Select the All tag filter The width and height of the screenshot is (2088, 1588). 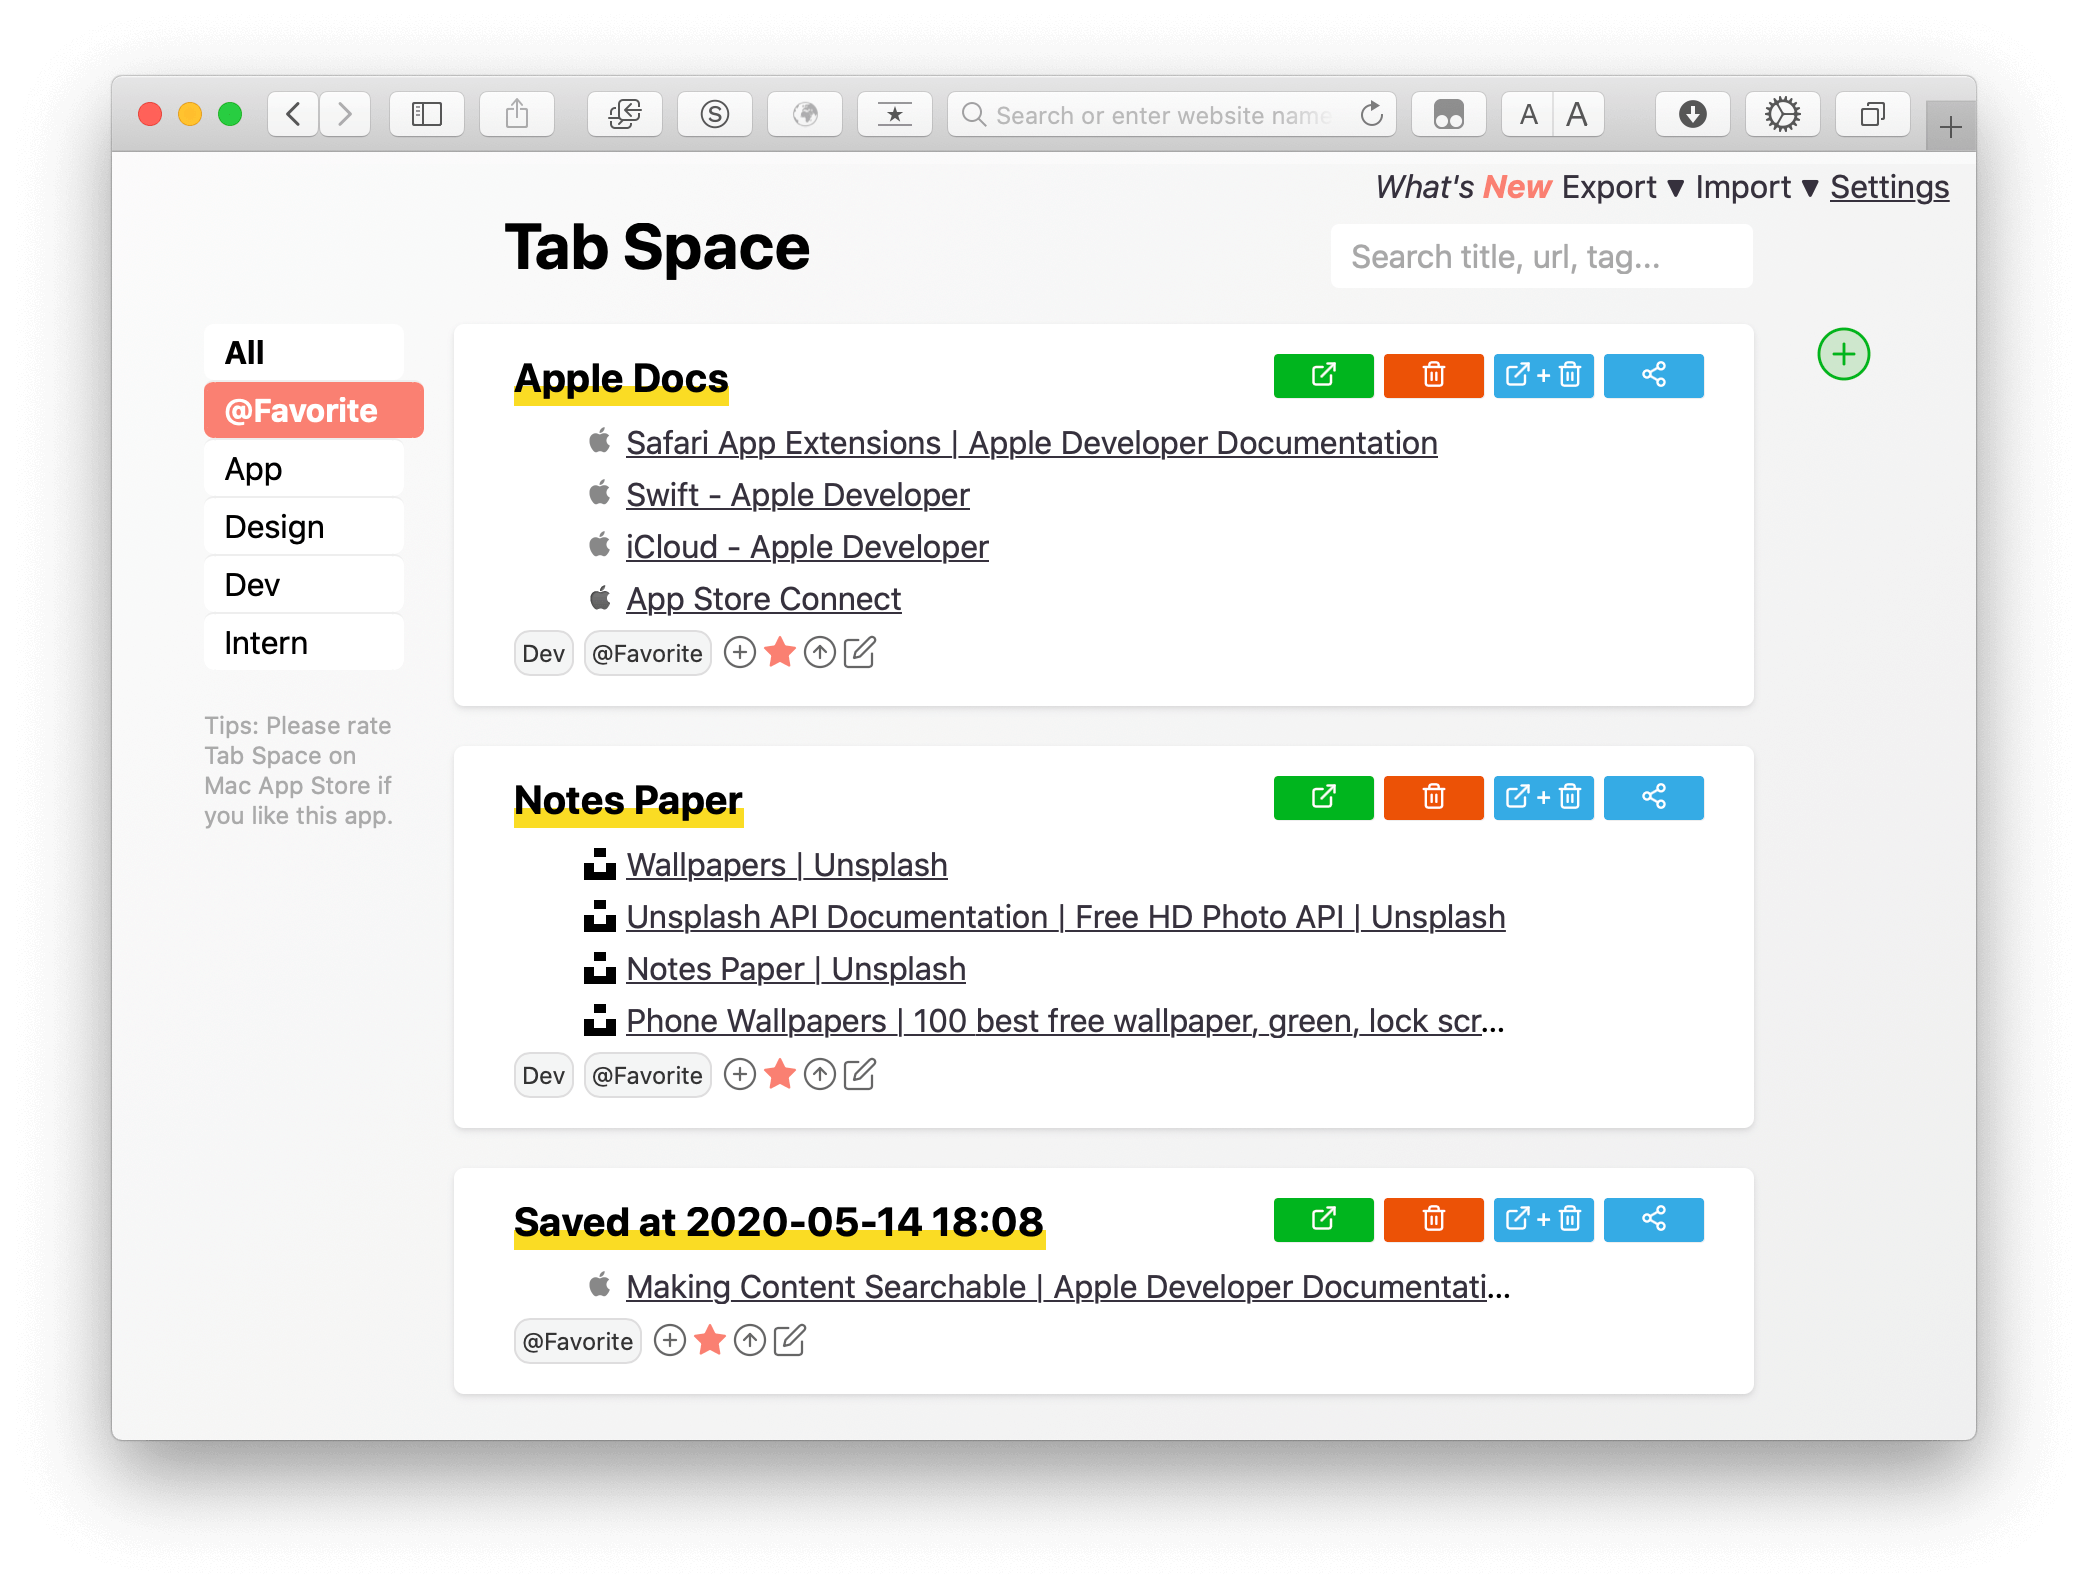304,352
